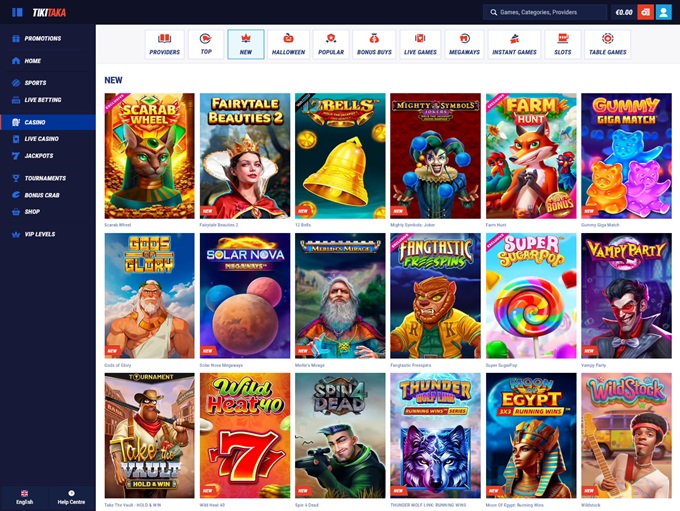Launch the Scarab Wheel game
Image resolution: width=680 pixels, height=511 pixels.
[149, 156]
